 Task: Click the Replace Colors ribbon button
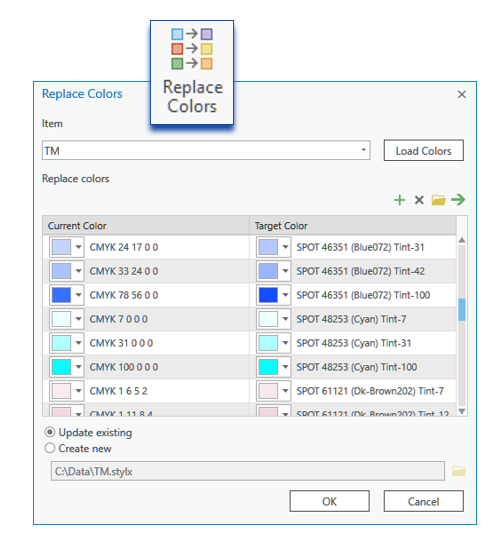[x=192, y=72]
